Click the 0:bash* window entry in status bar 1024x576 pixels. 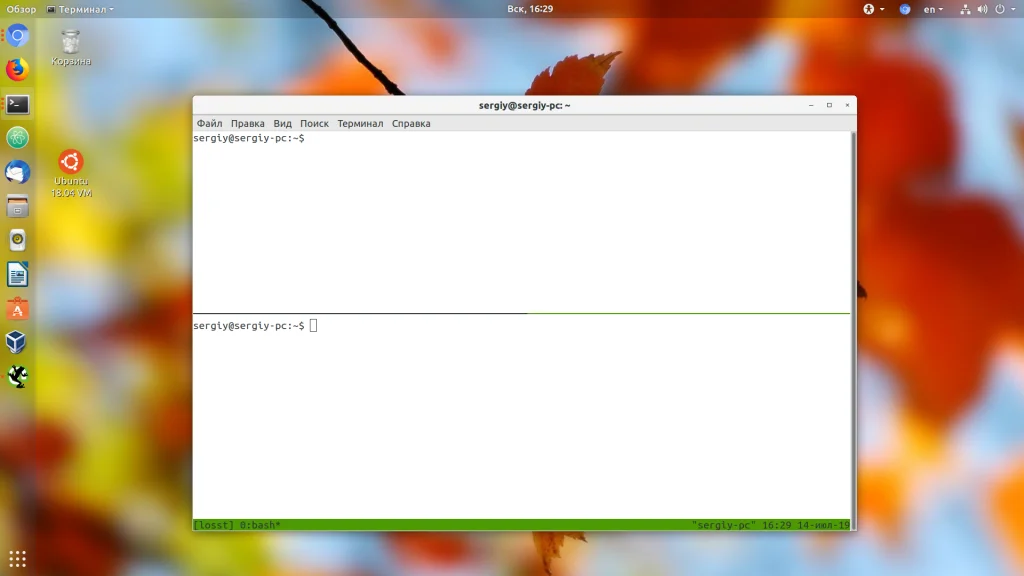(x=260, y=525)
